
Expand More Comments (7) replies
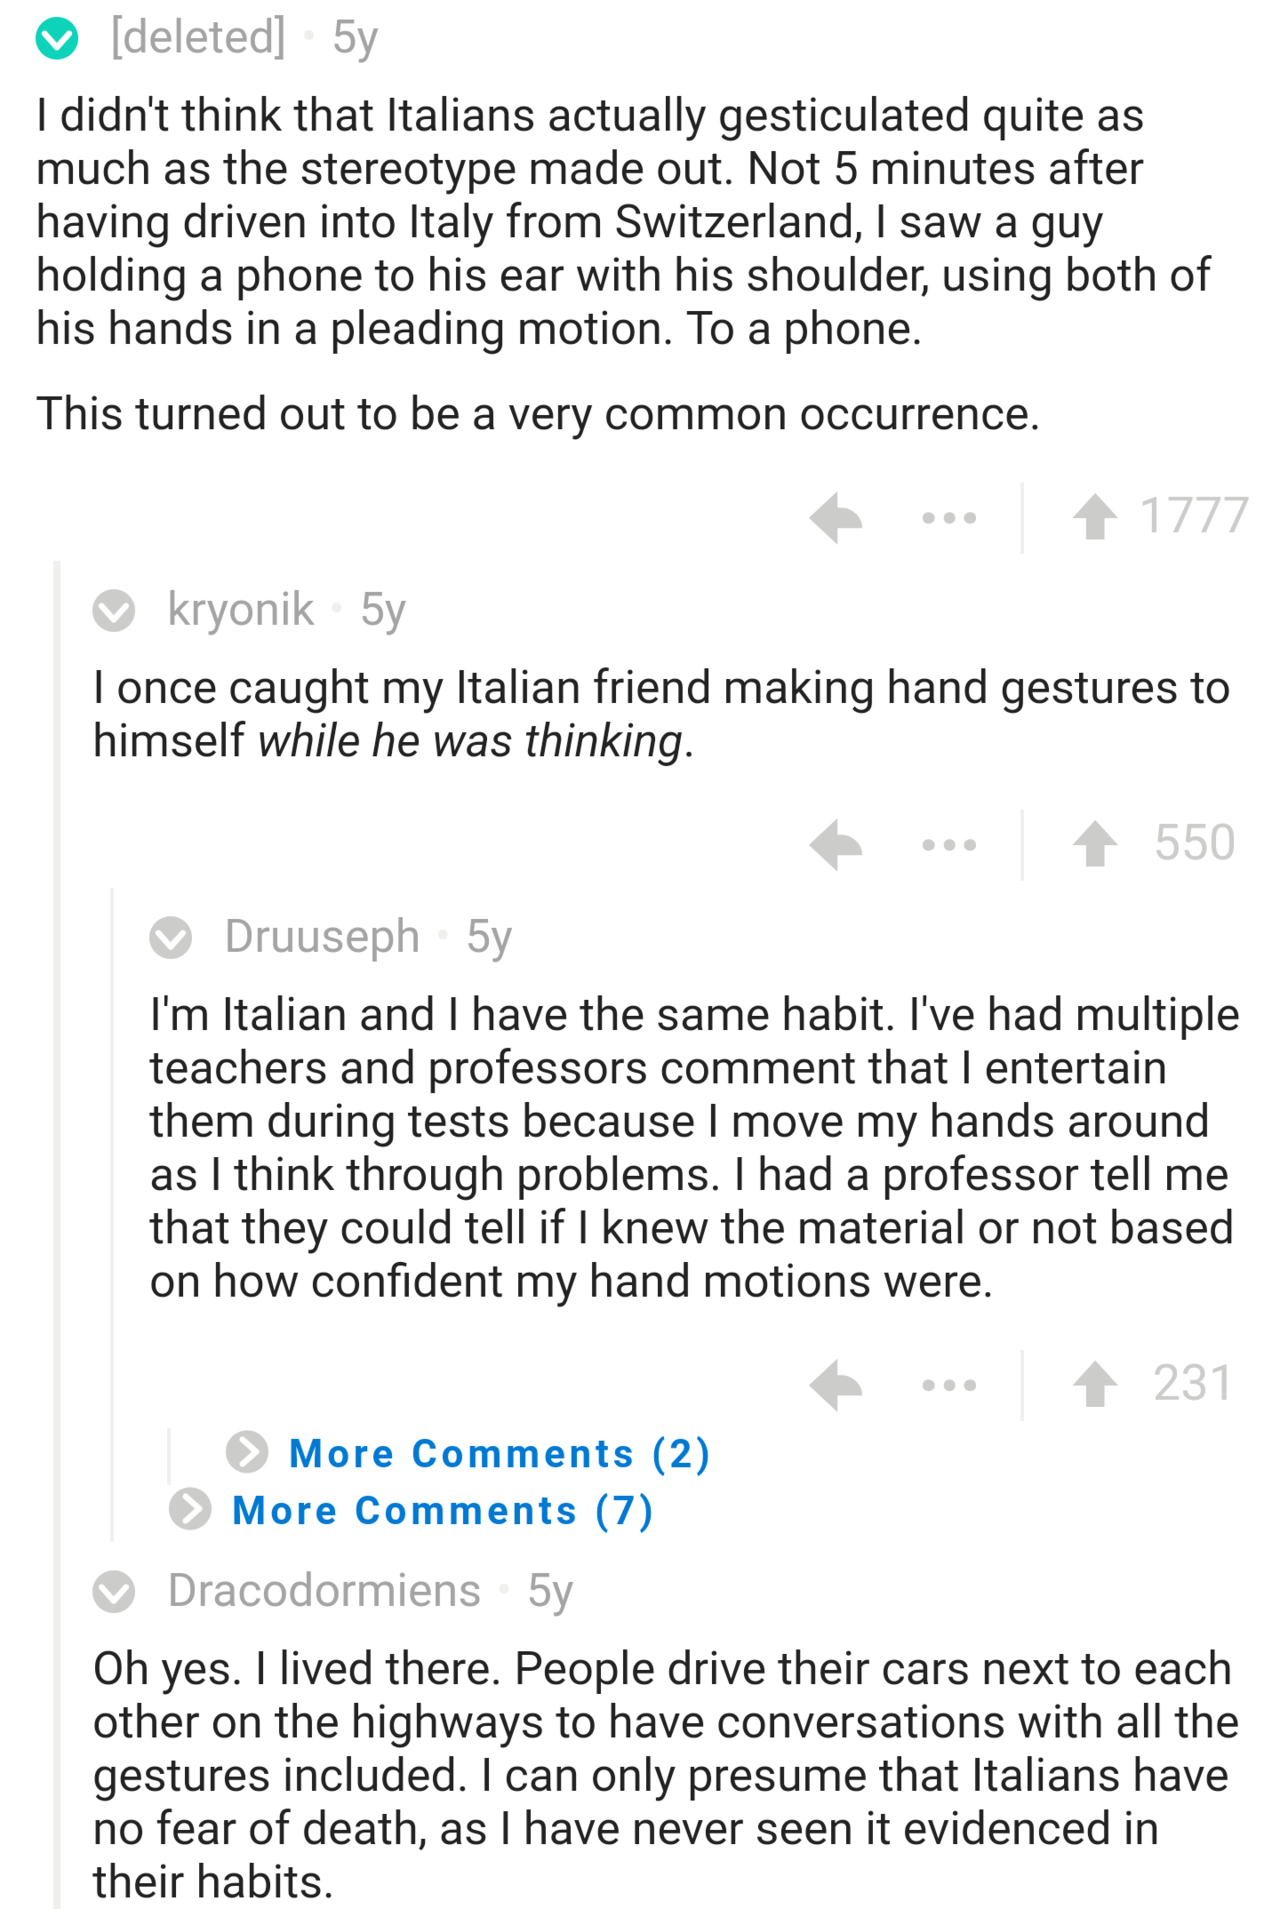click(441, 1510)
